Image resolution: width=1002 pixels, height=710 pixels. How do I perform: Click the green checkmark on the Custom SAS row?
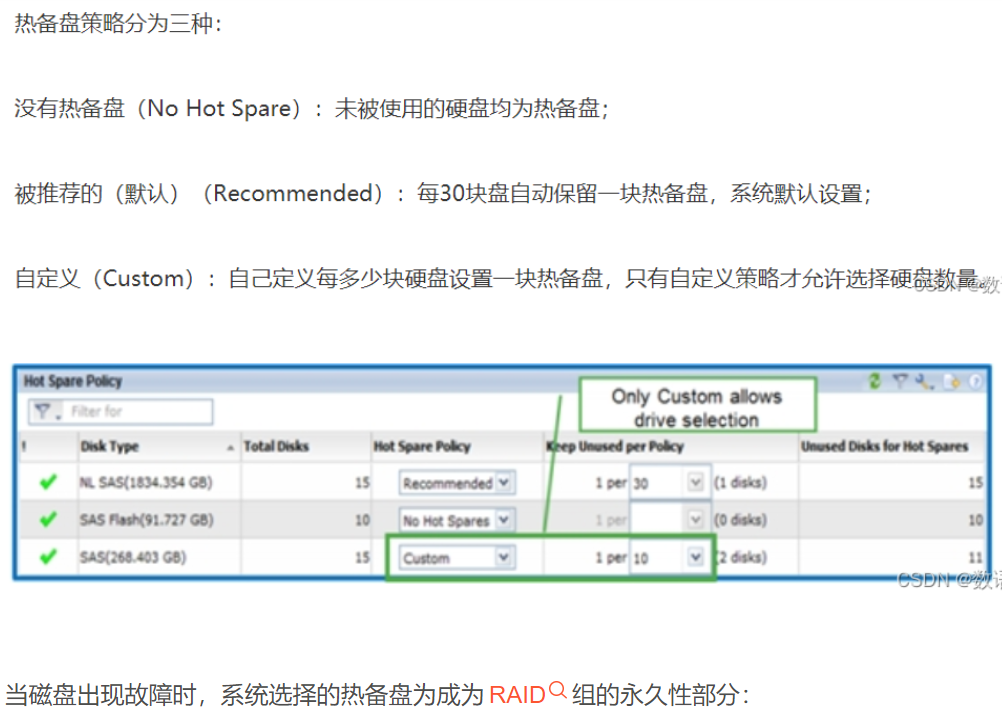(46, 557)
